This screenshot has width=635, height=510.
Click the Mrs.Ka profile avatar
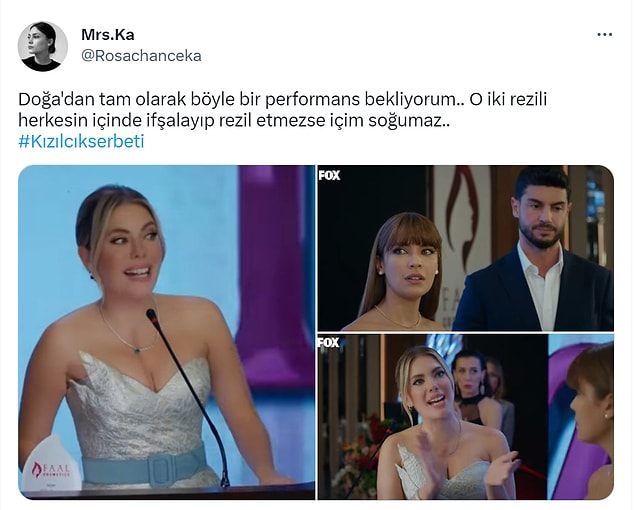point(43,46)
